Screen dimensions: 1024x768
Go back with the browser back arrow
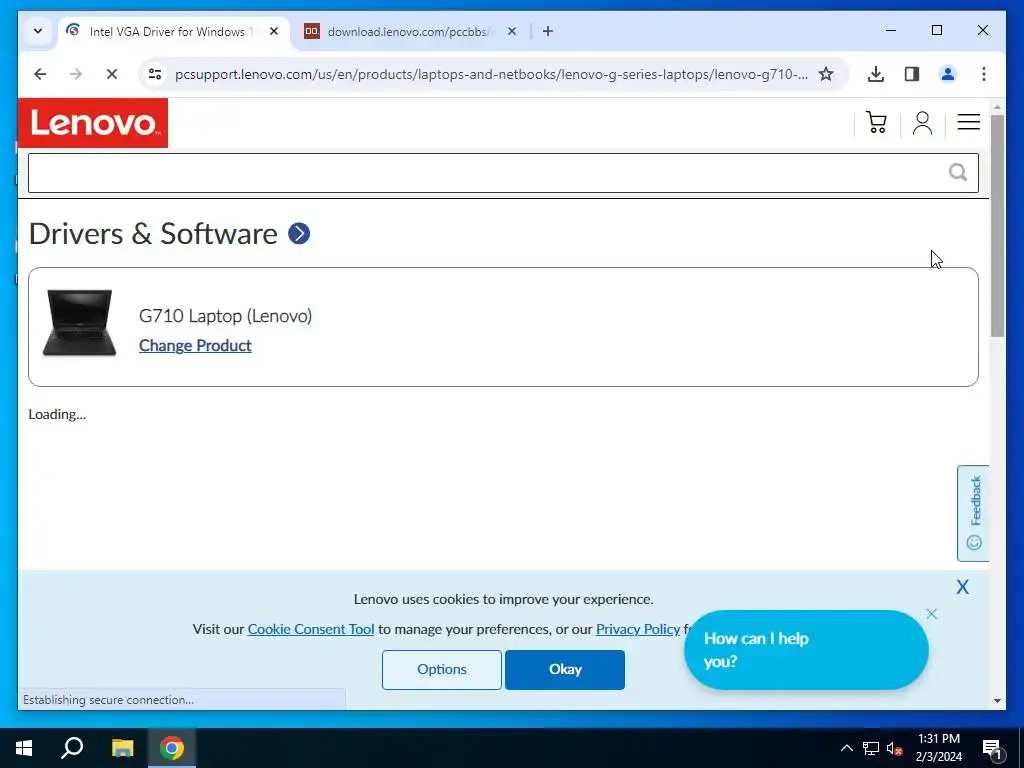(x=40, y=74)
